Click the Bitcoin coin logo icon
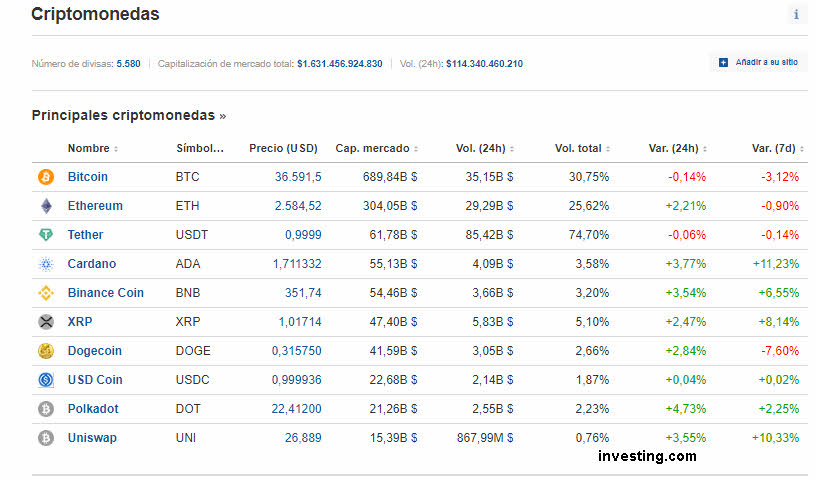The width and height of the screenshot is (816, 480). coord(45,177)
